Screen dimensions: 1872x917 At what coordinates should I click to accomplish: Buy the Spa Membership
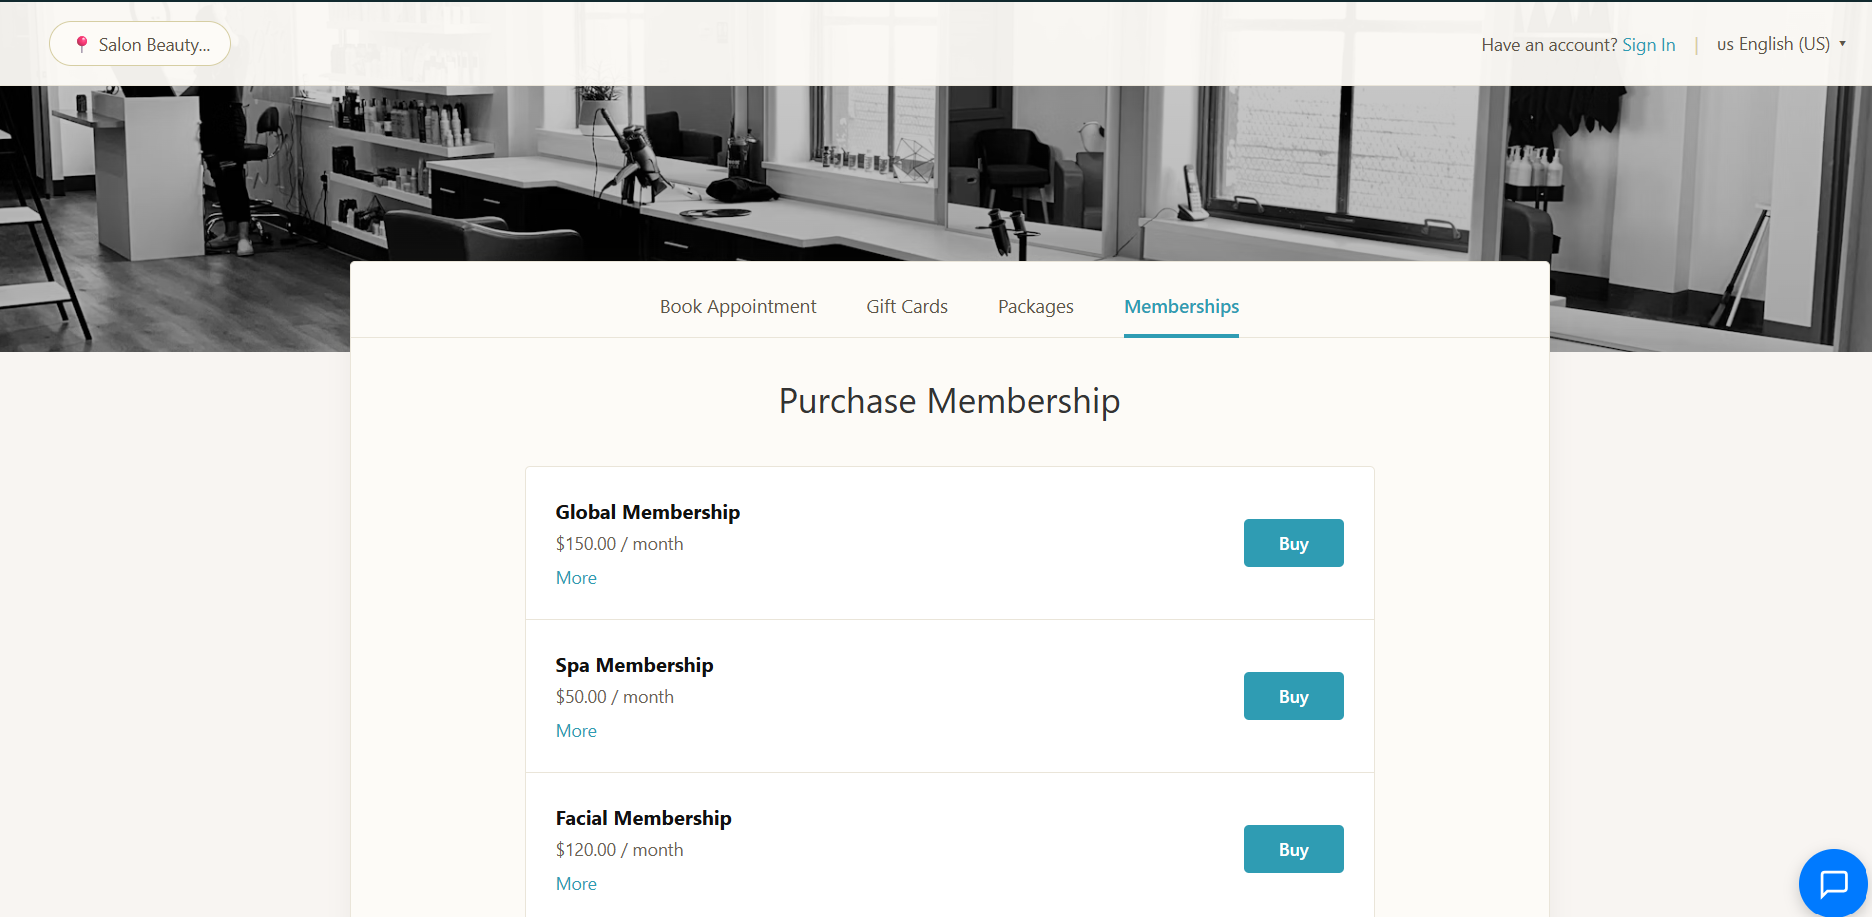pyautogui.click(x=1294, y=696)
